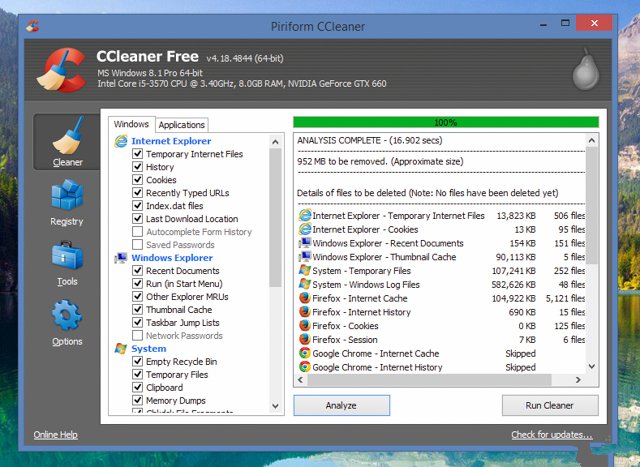Click the Chrome icon beside Internet History
640x467 pixels.
click(x=305, y=367)
